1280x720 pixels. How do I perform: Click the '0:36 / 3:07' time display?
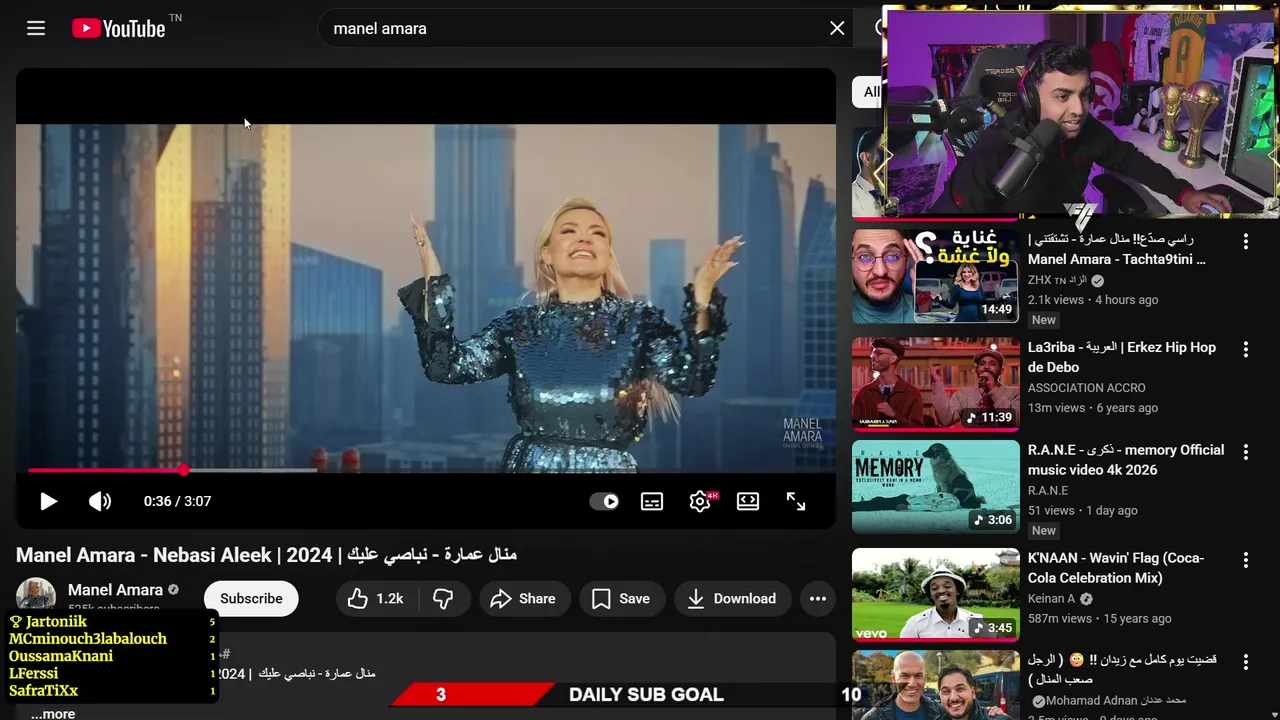click(177, 501)
